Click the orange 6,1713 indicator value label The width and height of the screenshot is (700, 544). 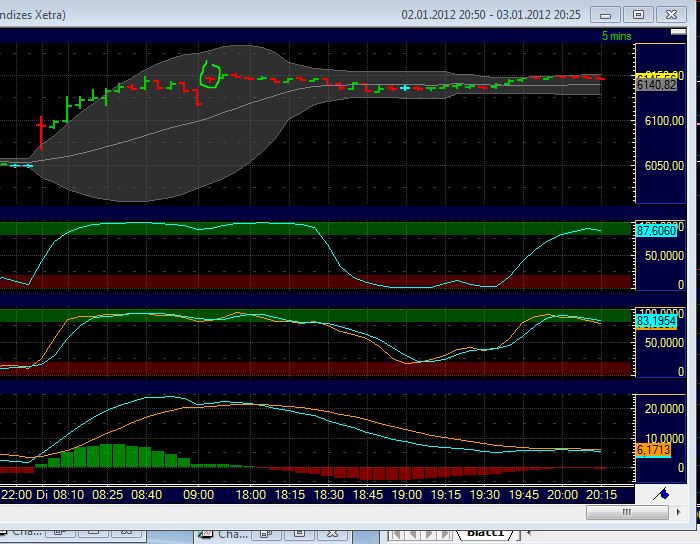click(656, 451)
